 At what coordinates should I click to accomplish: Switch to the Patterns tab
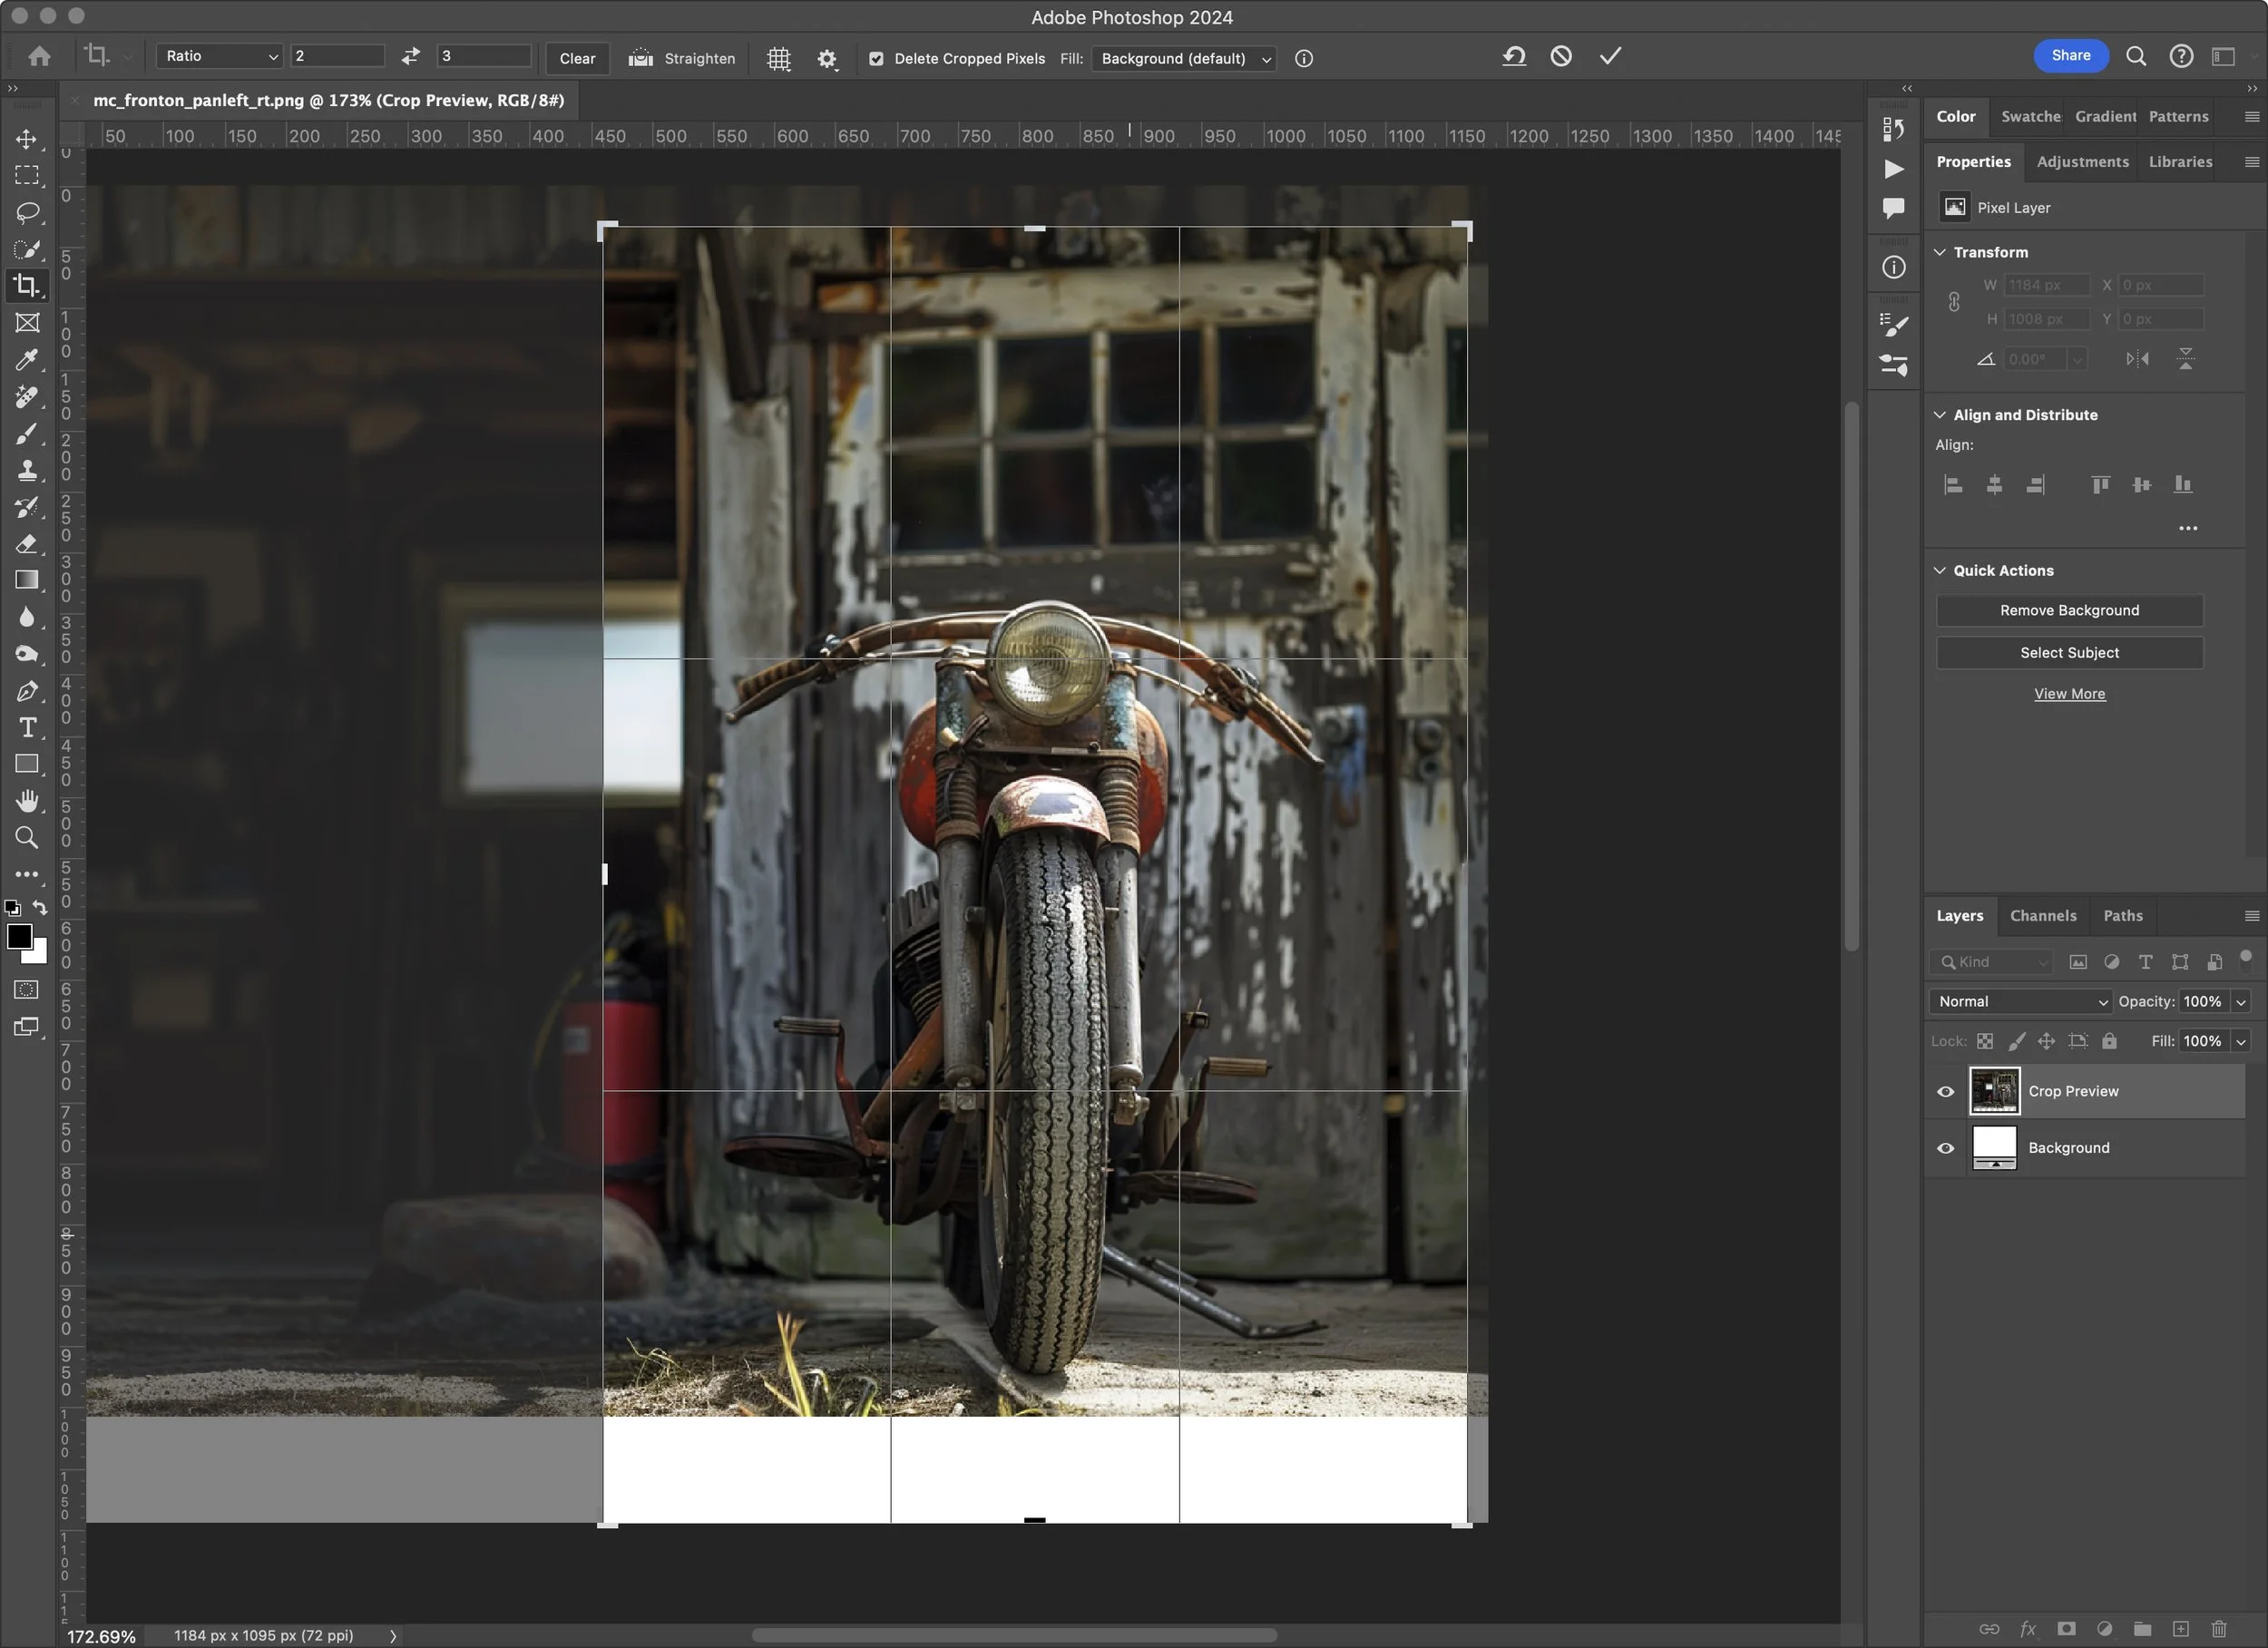click(x=2178, y=117)
